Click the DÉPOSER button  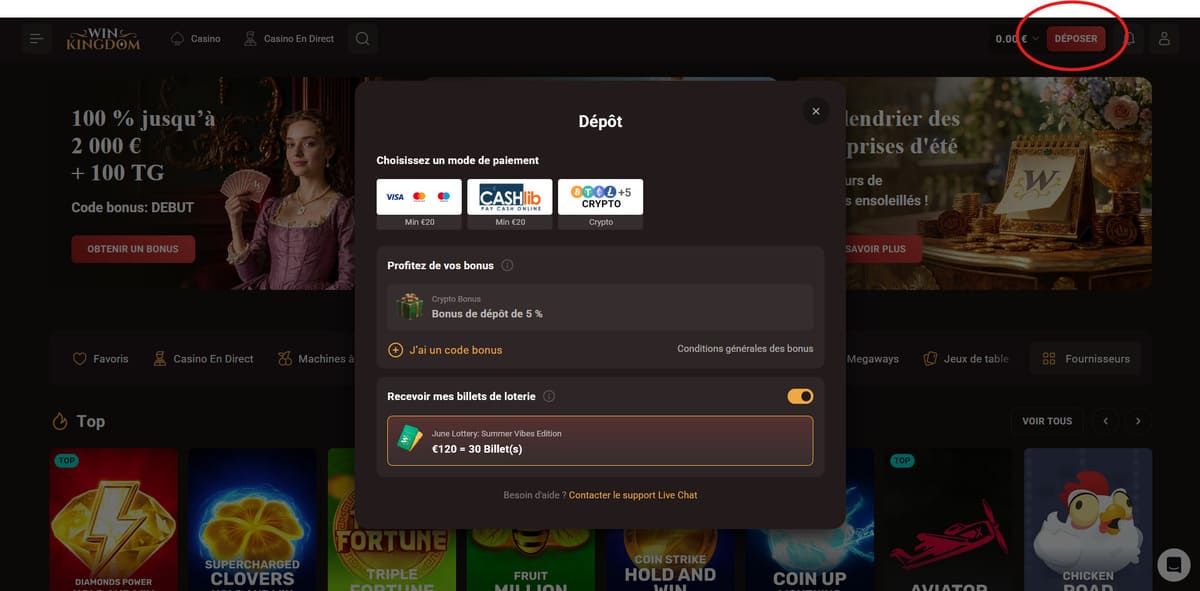point(1076,39)
